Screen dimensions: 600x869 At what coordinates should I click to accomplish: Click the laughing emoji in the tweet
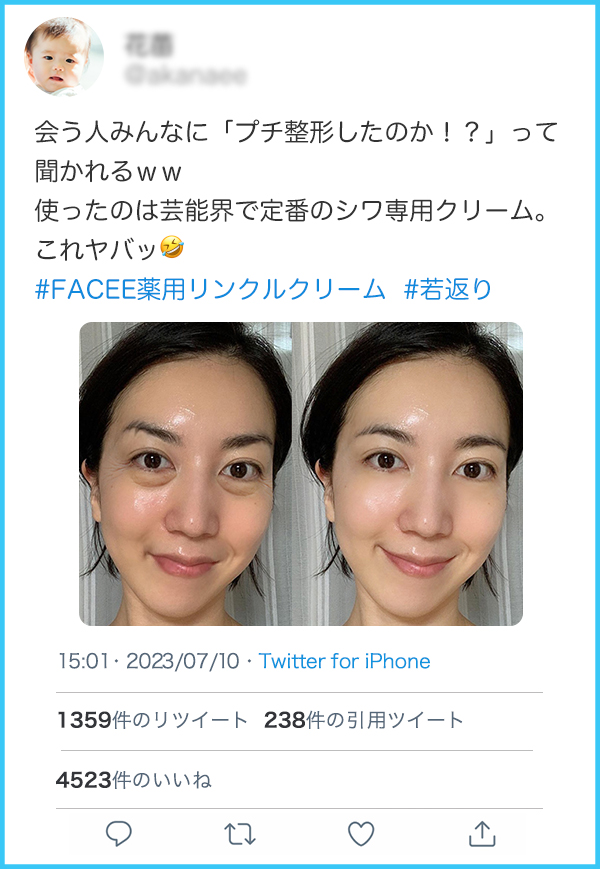pos(172,248)
